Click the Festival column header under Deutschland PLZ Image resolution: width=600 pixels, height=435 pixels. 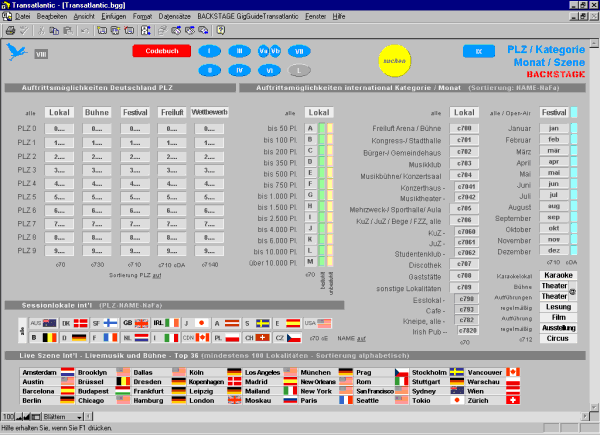tap(136, 113)
